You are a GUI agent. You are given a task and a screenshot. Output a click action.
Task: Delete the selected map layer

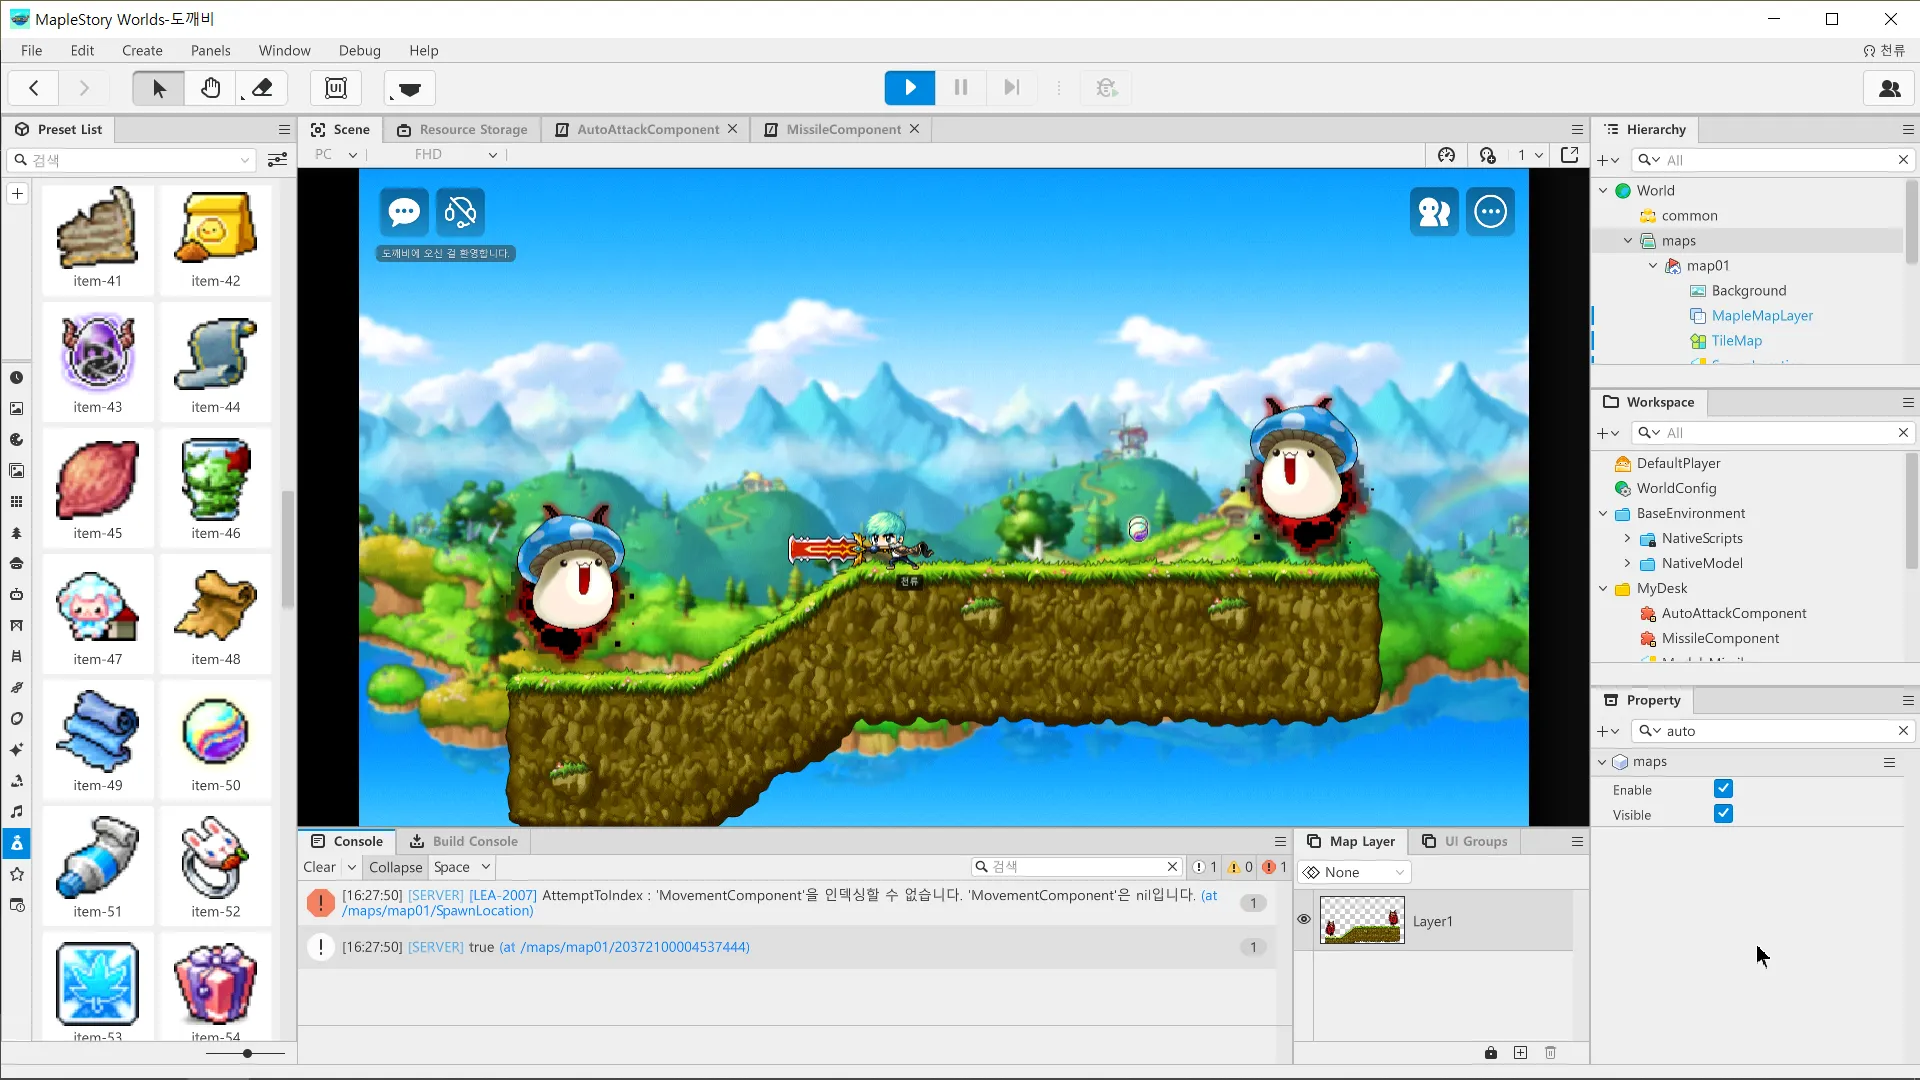click(1550, 1052)
